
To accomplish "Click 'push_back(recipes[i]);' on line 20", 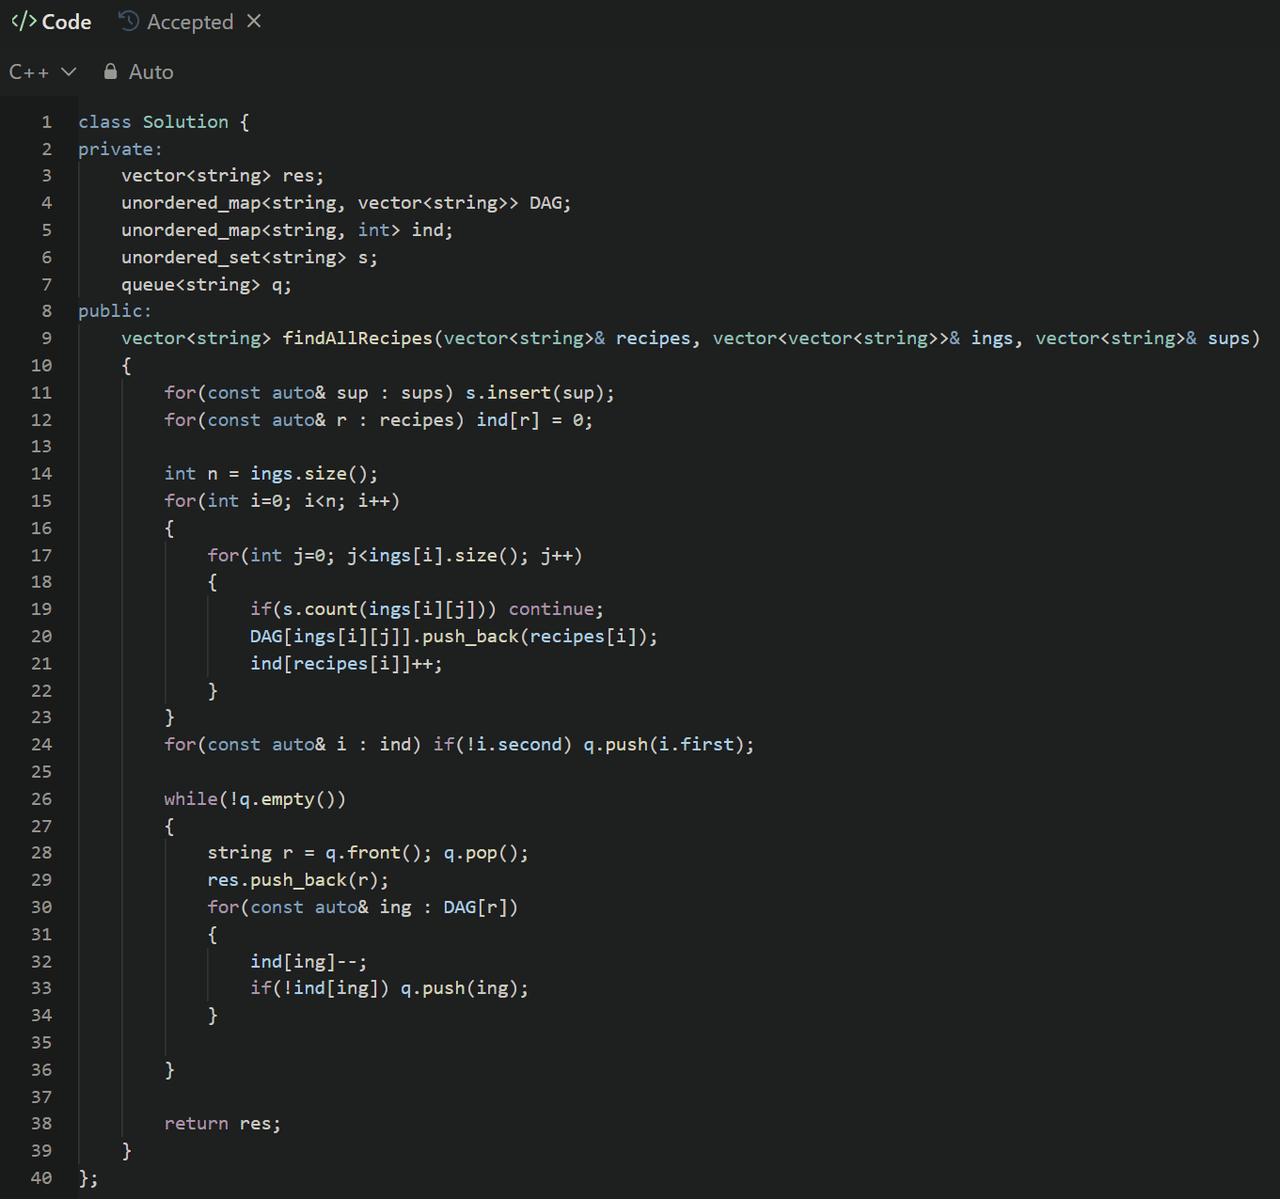I will click(540, 636).
